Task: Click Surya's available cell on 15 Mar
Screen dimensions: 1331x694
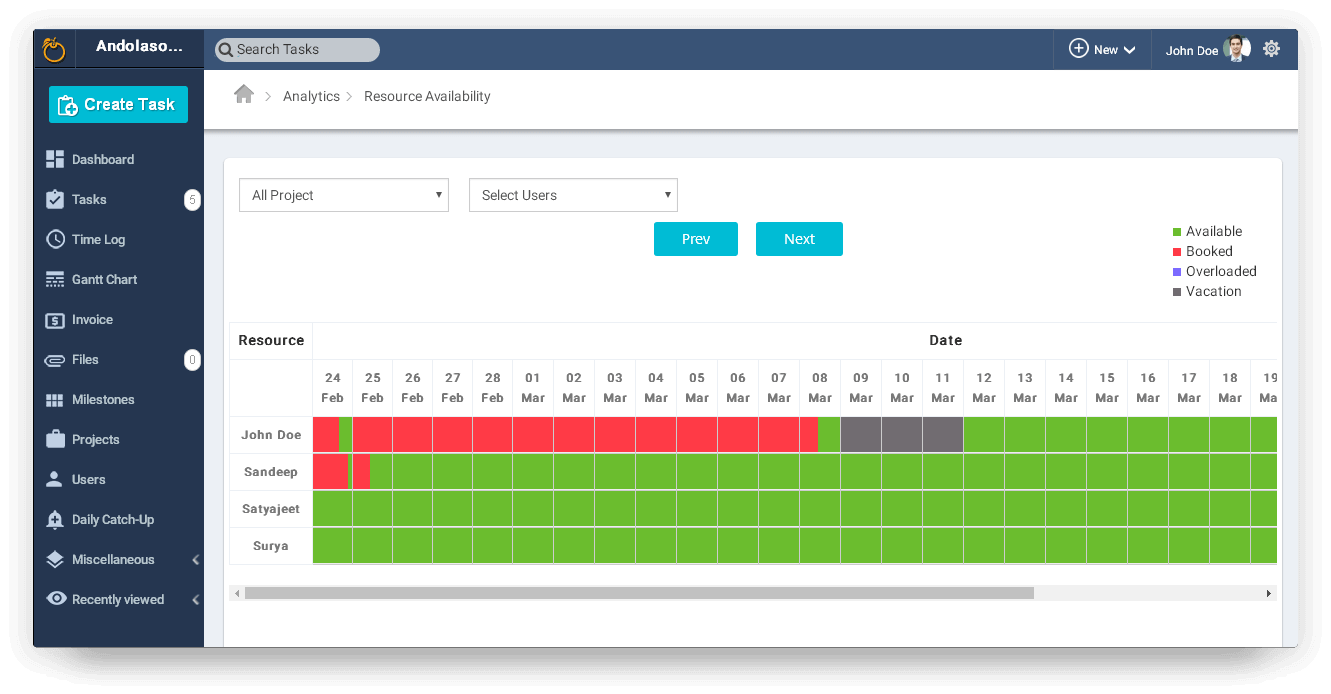Action: (1107, 546)
